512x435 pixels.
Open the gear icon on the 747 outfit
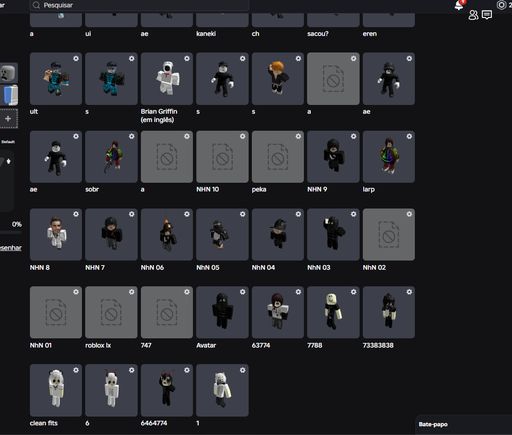187,292
